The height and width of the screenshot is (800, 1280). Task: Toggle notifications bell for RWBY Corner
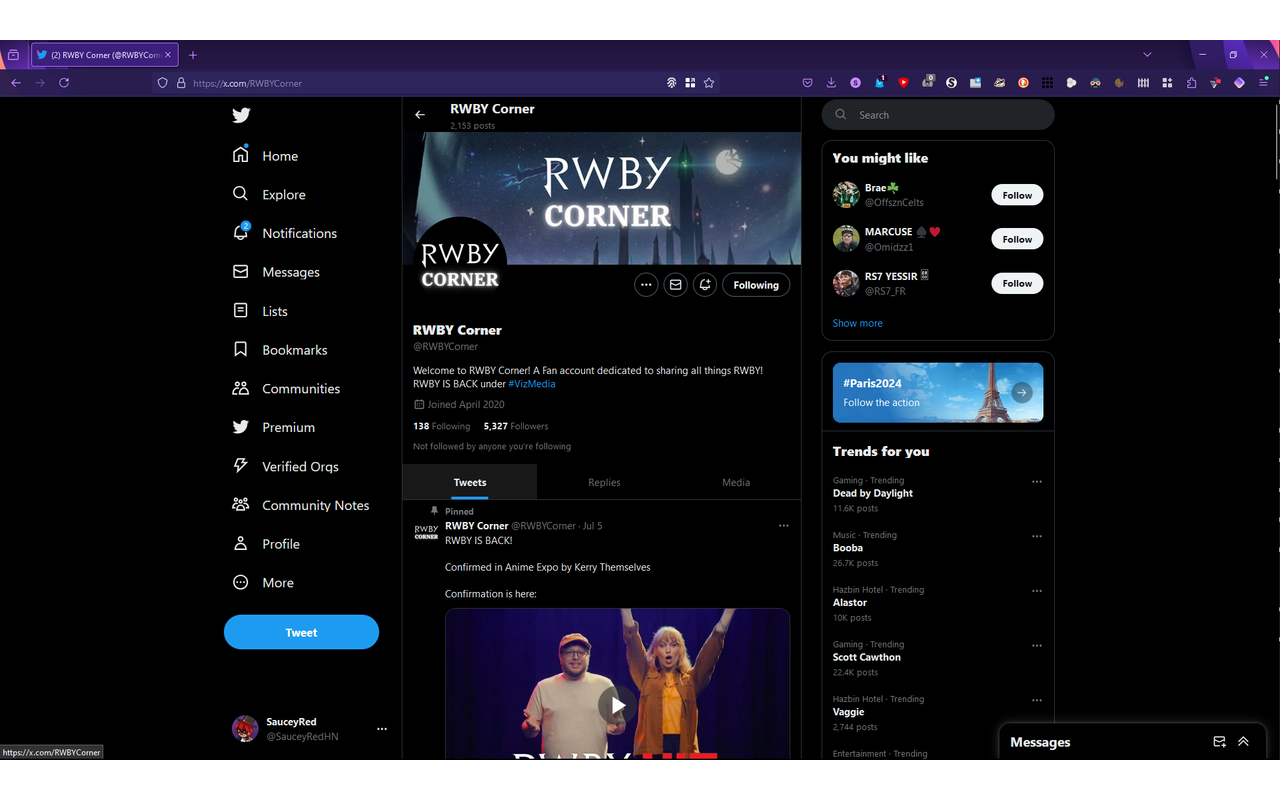705,285
